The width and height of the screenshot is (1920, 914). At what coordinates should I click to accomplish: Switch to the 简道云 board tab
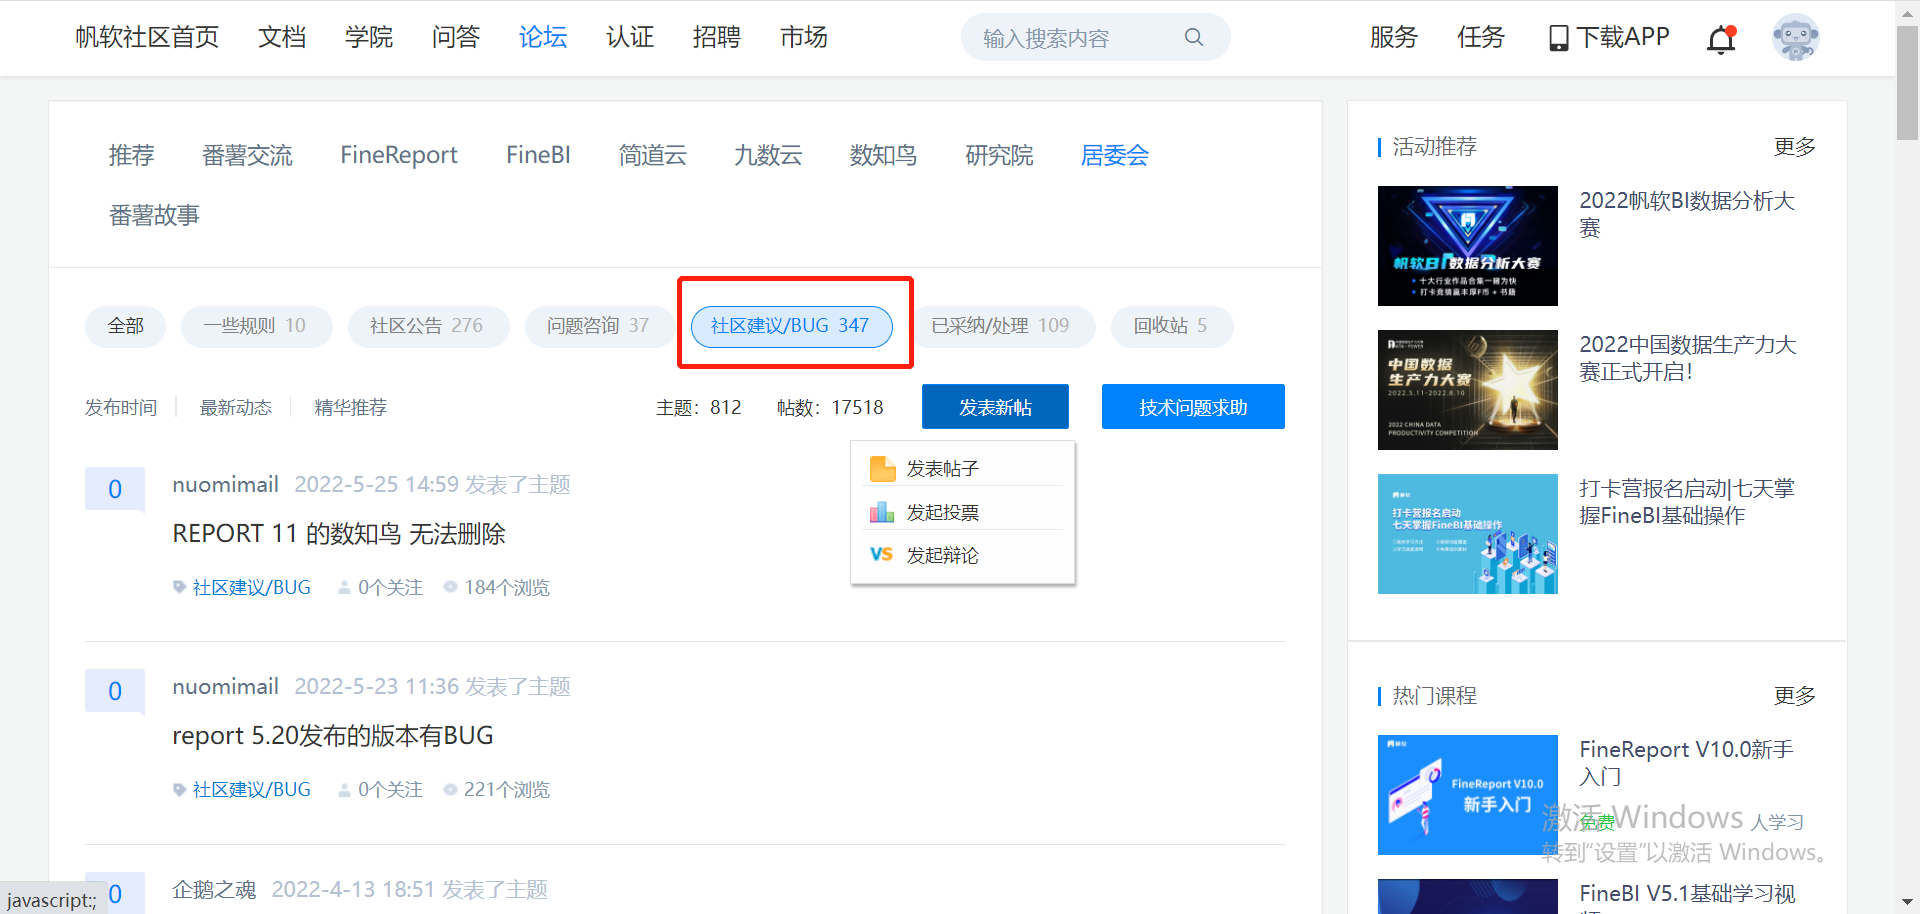click(652, 156)
